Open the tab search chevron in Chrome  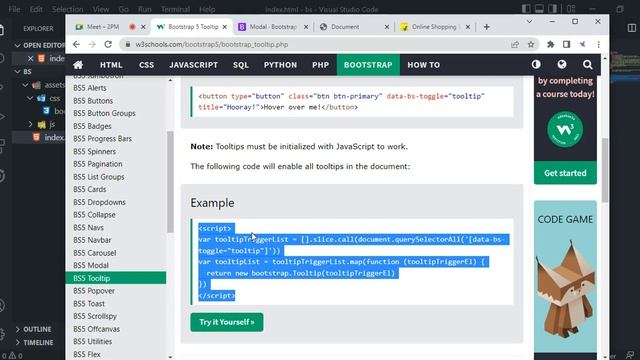529,22
